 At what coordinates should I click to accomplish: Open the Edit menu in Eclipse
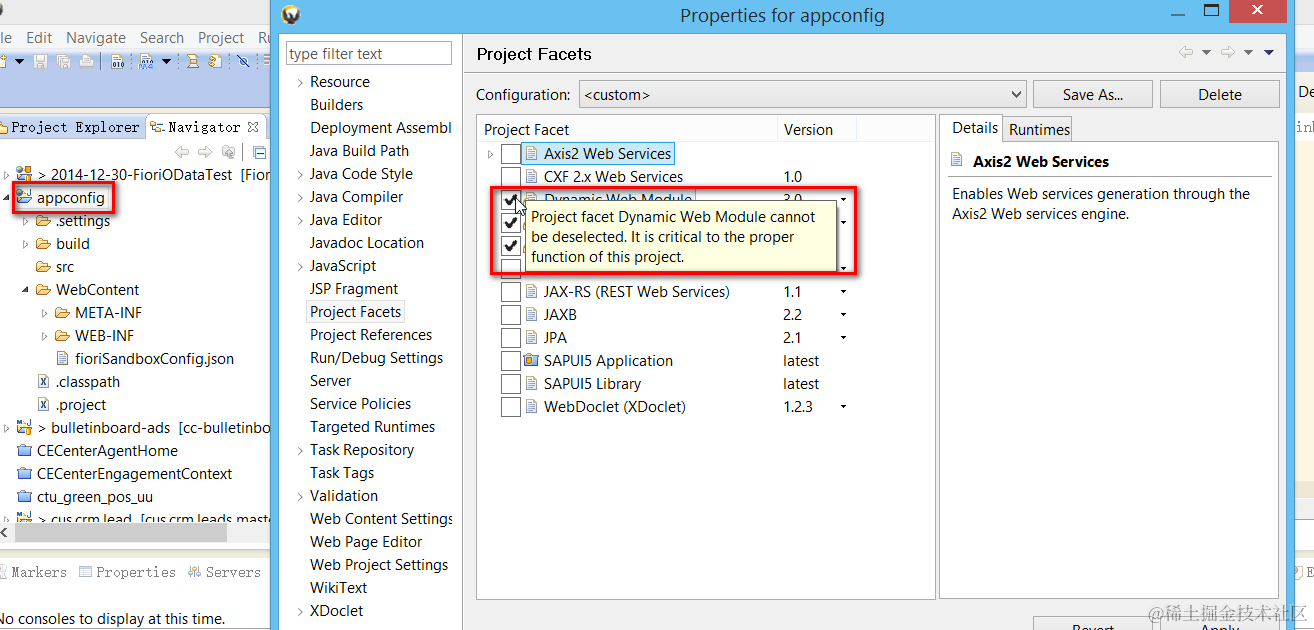[x=39, y=37]
